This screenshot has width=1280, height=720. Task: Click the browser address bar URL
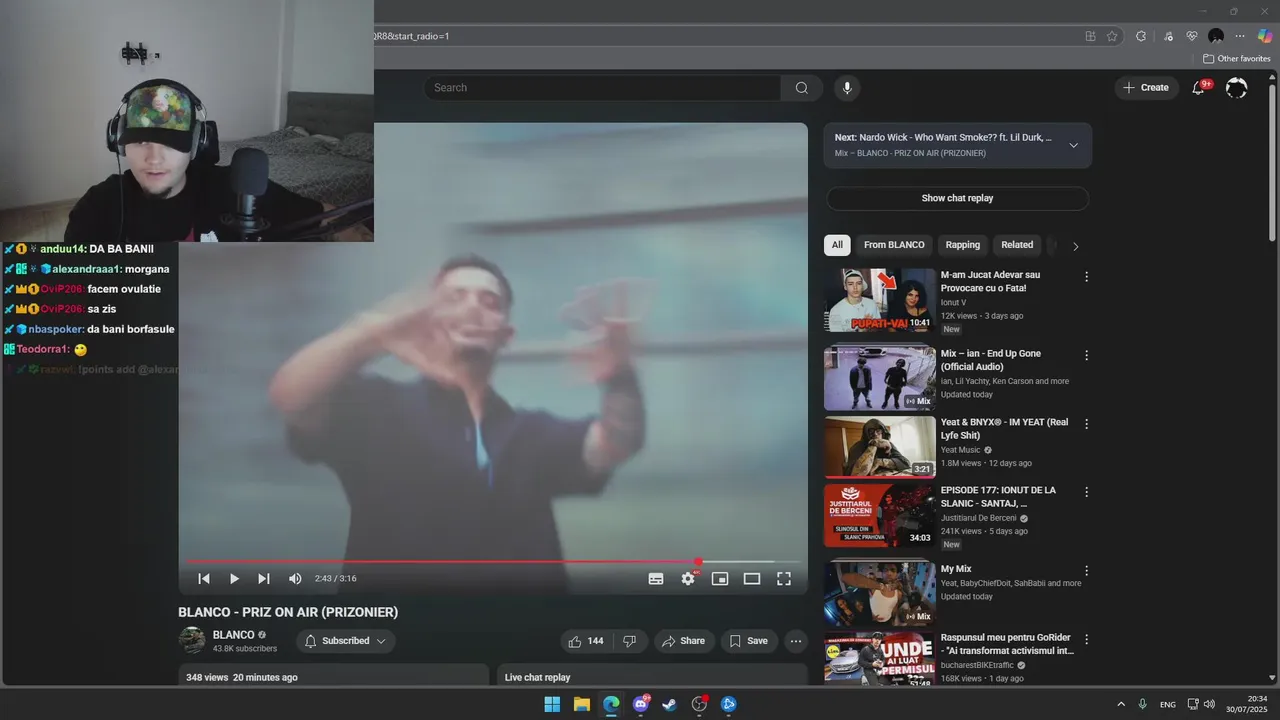coord(412,36)
